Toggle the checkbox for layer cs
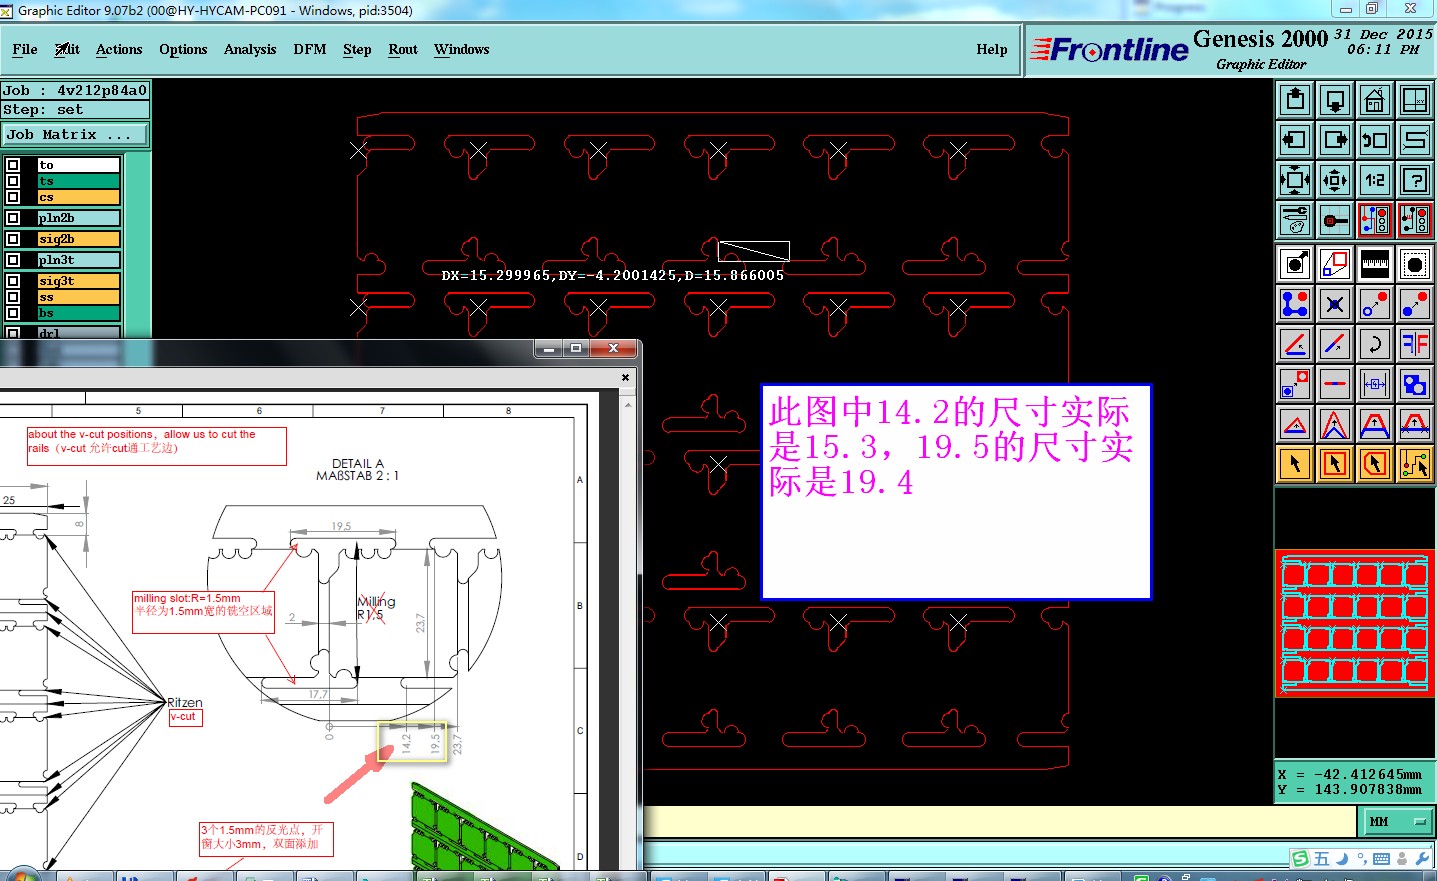This screenshot has width=1437, height=881. tap(13, 197)
